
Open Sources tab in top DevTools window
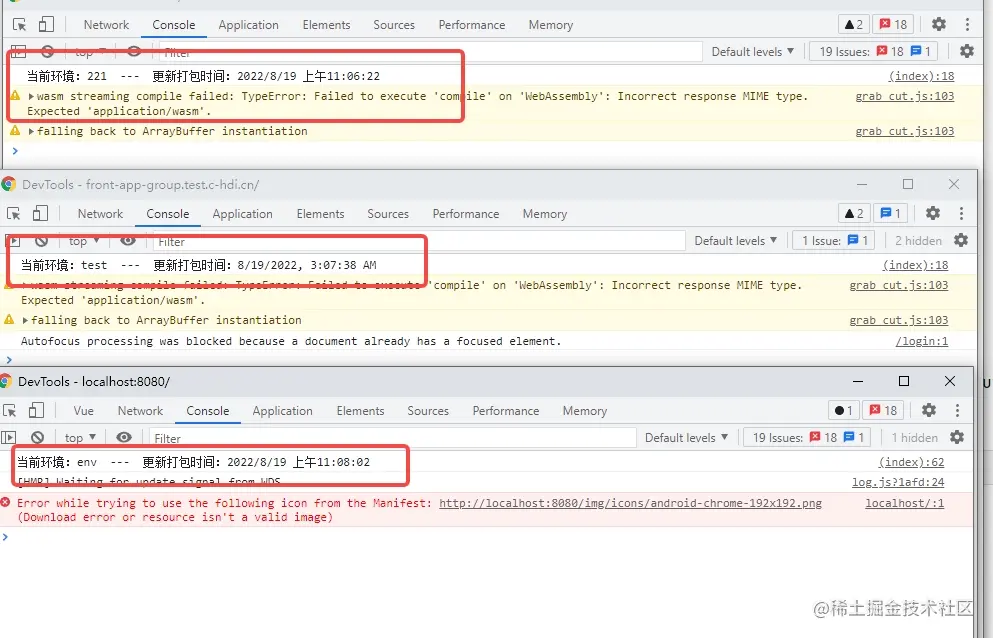tap(394, 25)
